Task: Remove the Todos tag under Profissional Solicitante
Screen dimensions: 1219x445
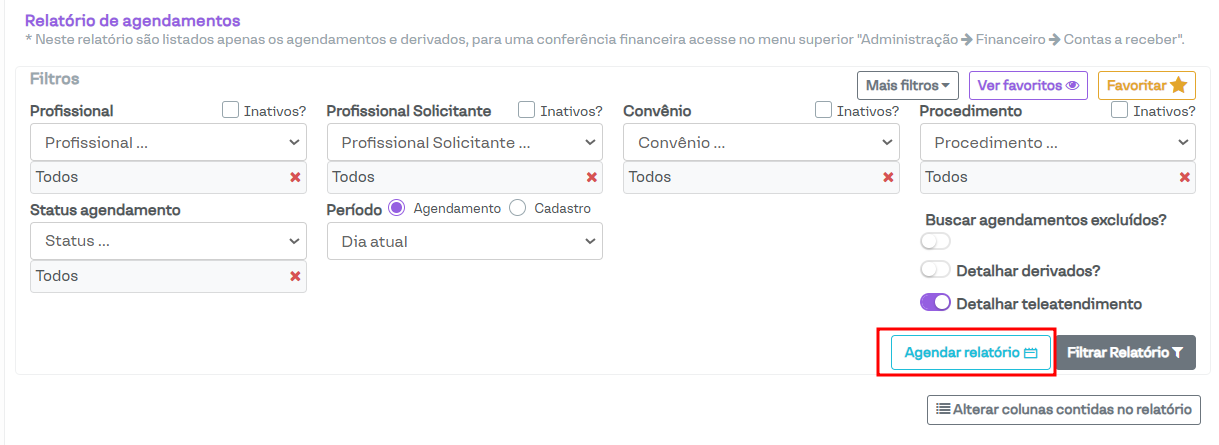Action: pyautogui.click(x=592, y=177)
